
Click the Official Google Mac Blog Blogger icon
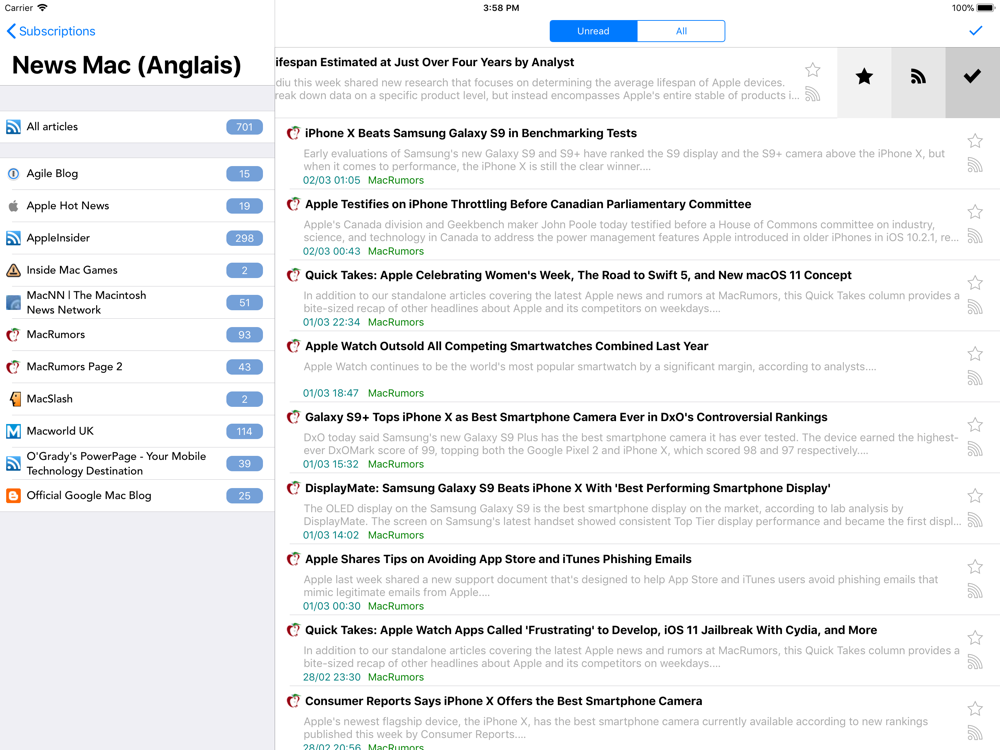13,496
